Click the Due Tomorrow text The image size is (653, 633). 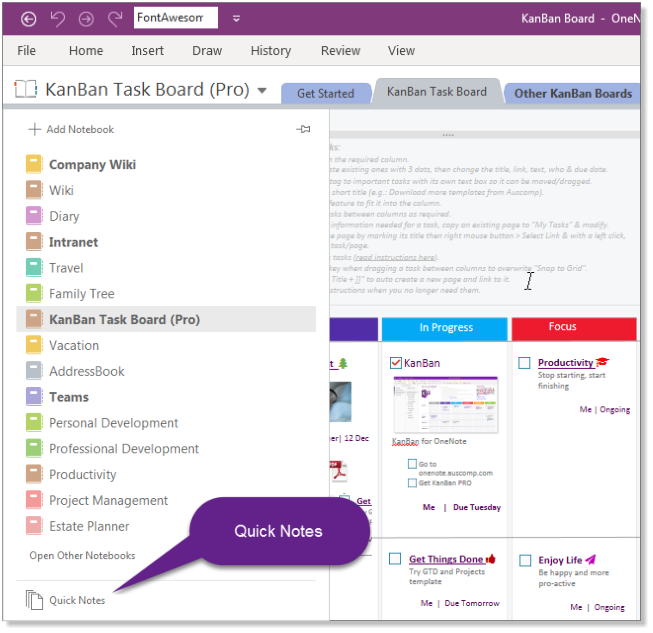point(472,603)
